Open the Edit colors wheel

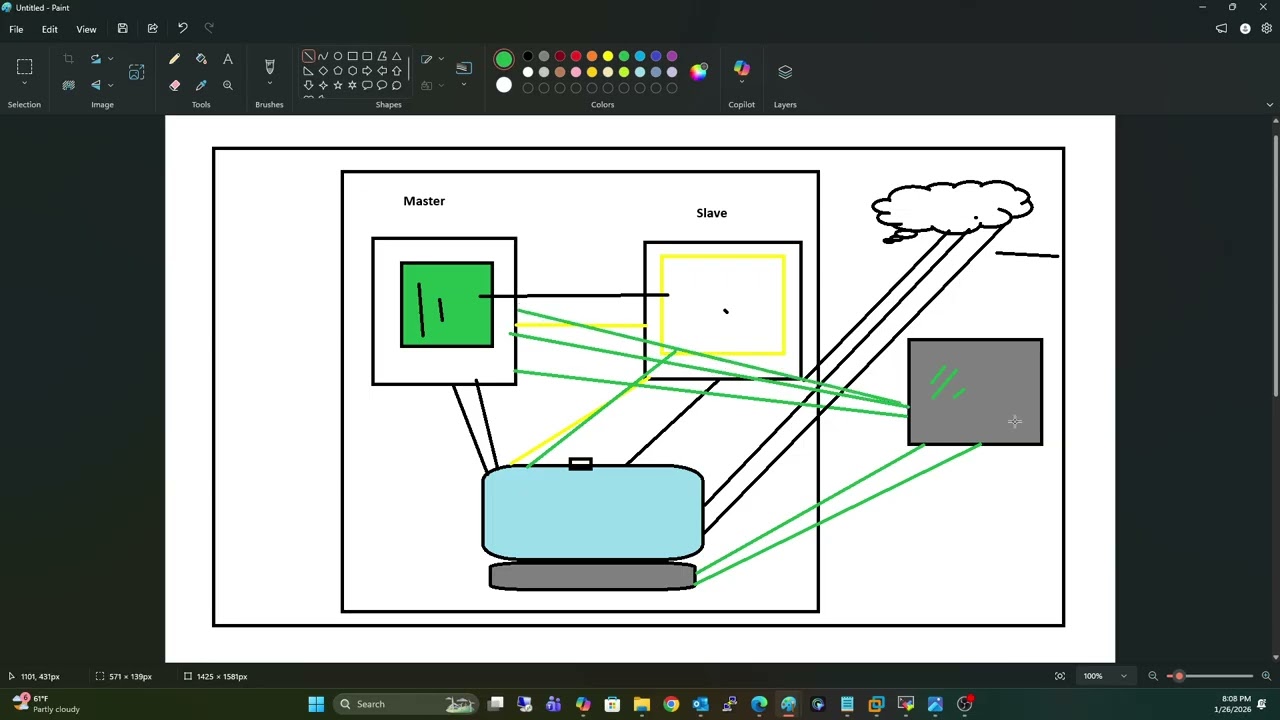(x=698, y=71)
